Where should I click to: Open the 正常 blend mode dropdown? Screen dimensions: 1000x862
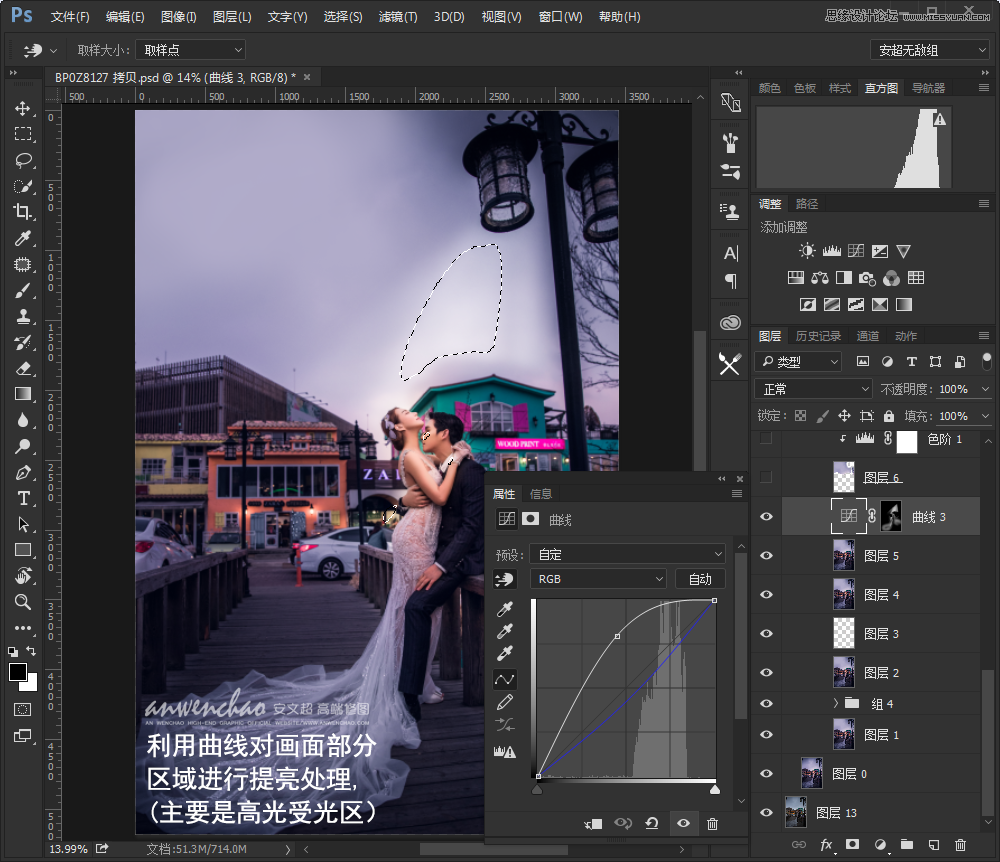pyautogui.click(x=813, y=389)
